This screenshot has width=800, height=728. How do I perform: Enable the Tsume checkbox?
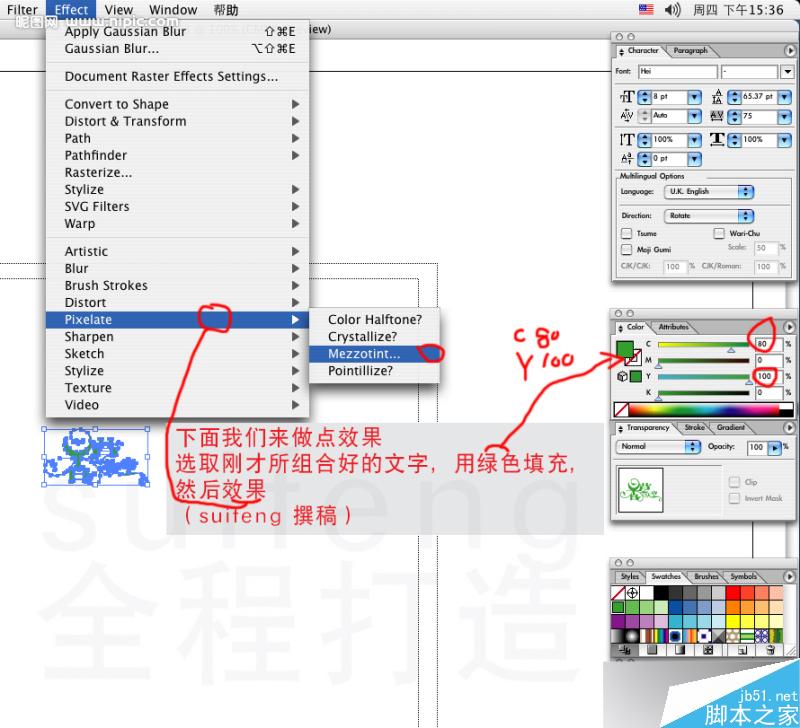627,233
